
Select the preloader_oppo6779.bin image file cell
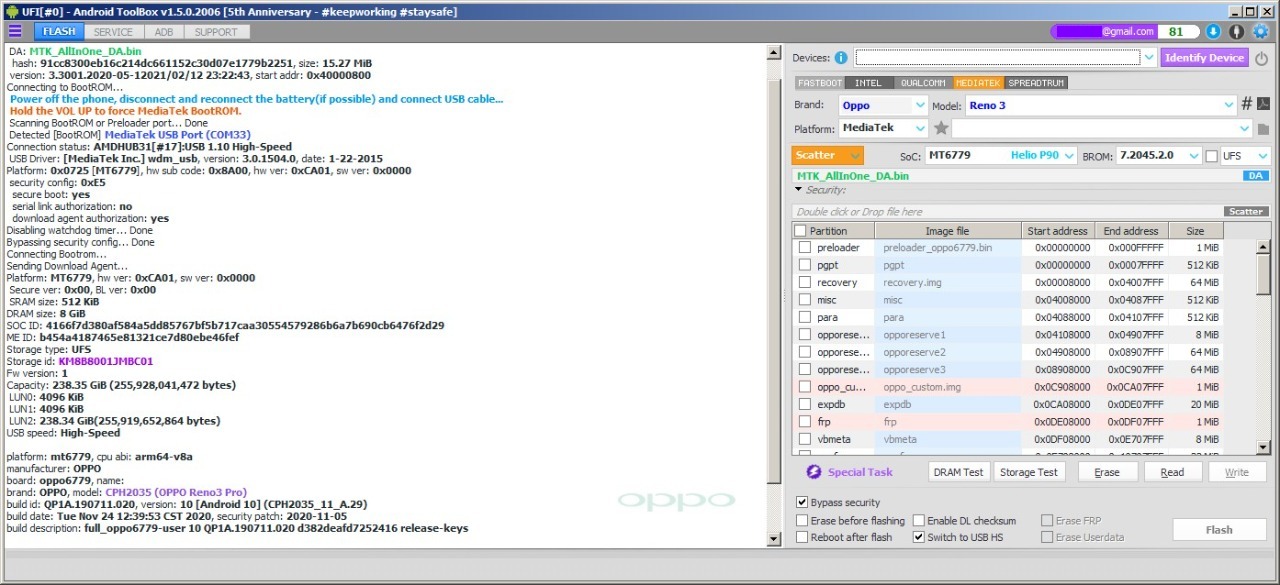click(948, 248)
